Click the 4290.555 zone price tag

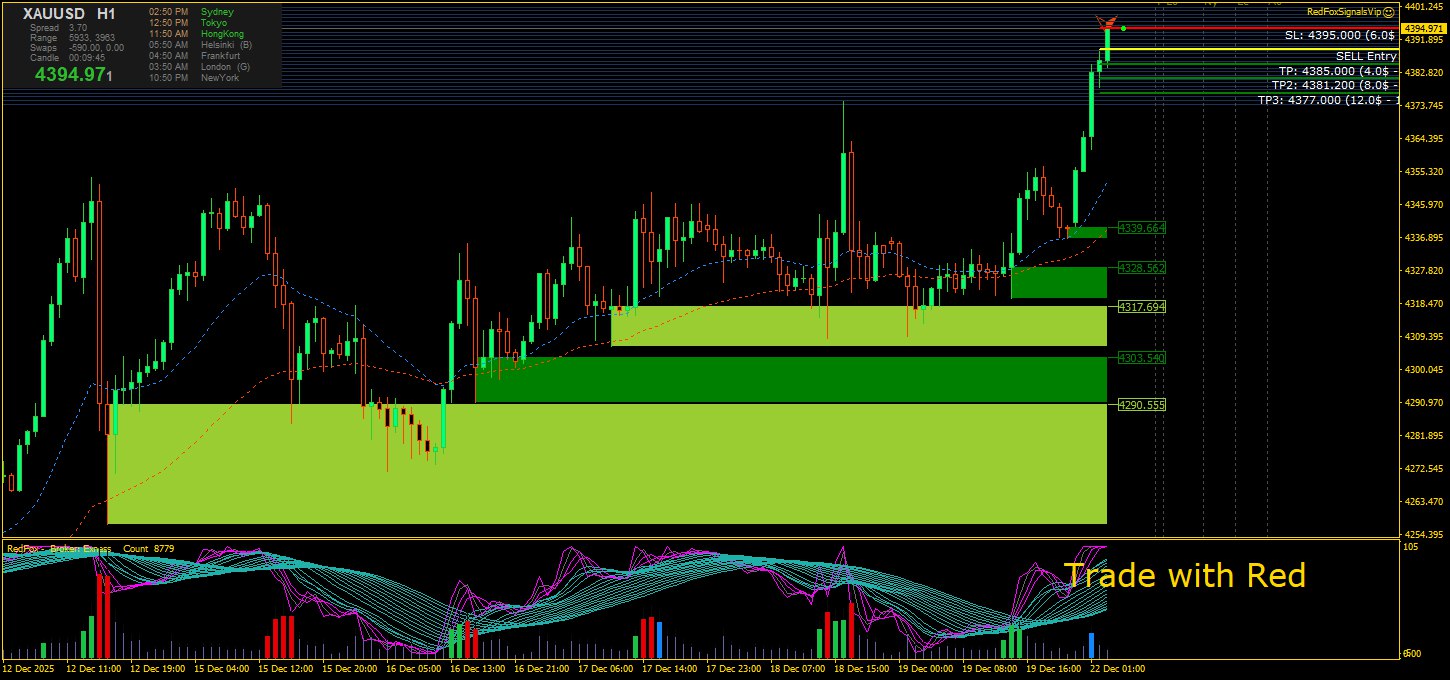click(x=1141, y=405)
